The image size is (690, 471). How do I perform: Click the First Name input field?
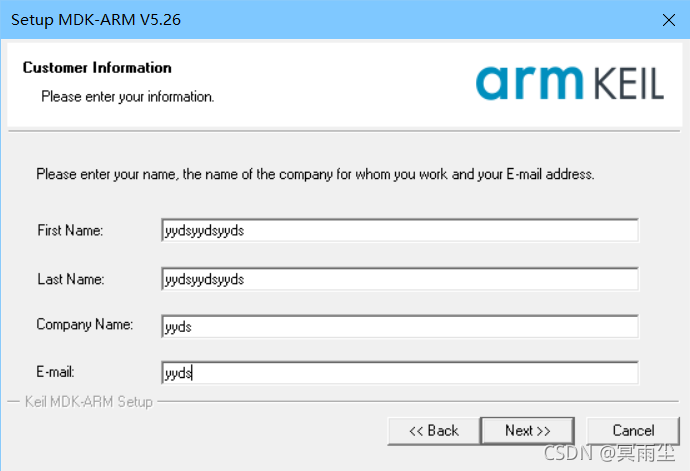400,230
